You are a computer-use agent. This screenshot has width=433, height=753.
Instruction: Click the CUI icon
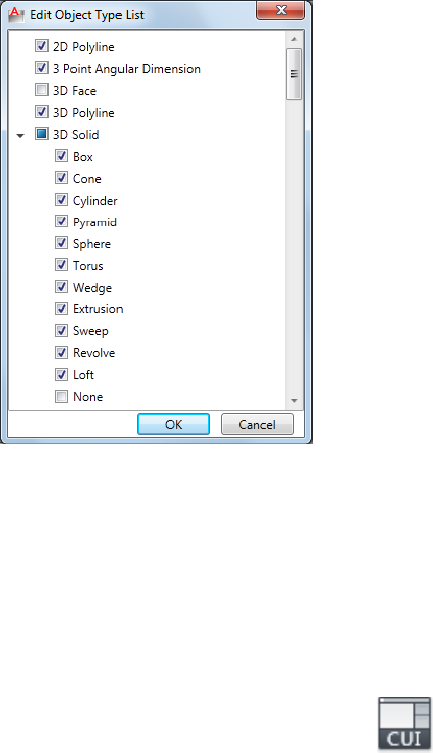405,723
